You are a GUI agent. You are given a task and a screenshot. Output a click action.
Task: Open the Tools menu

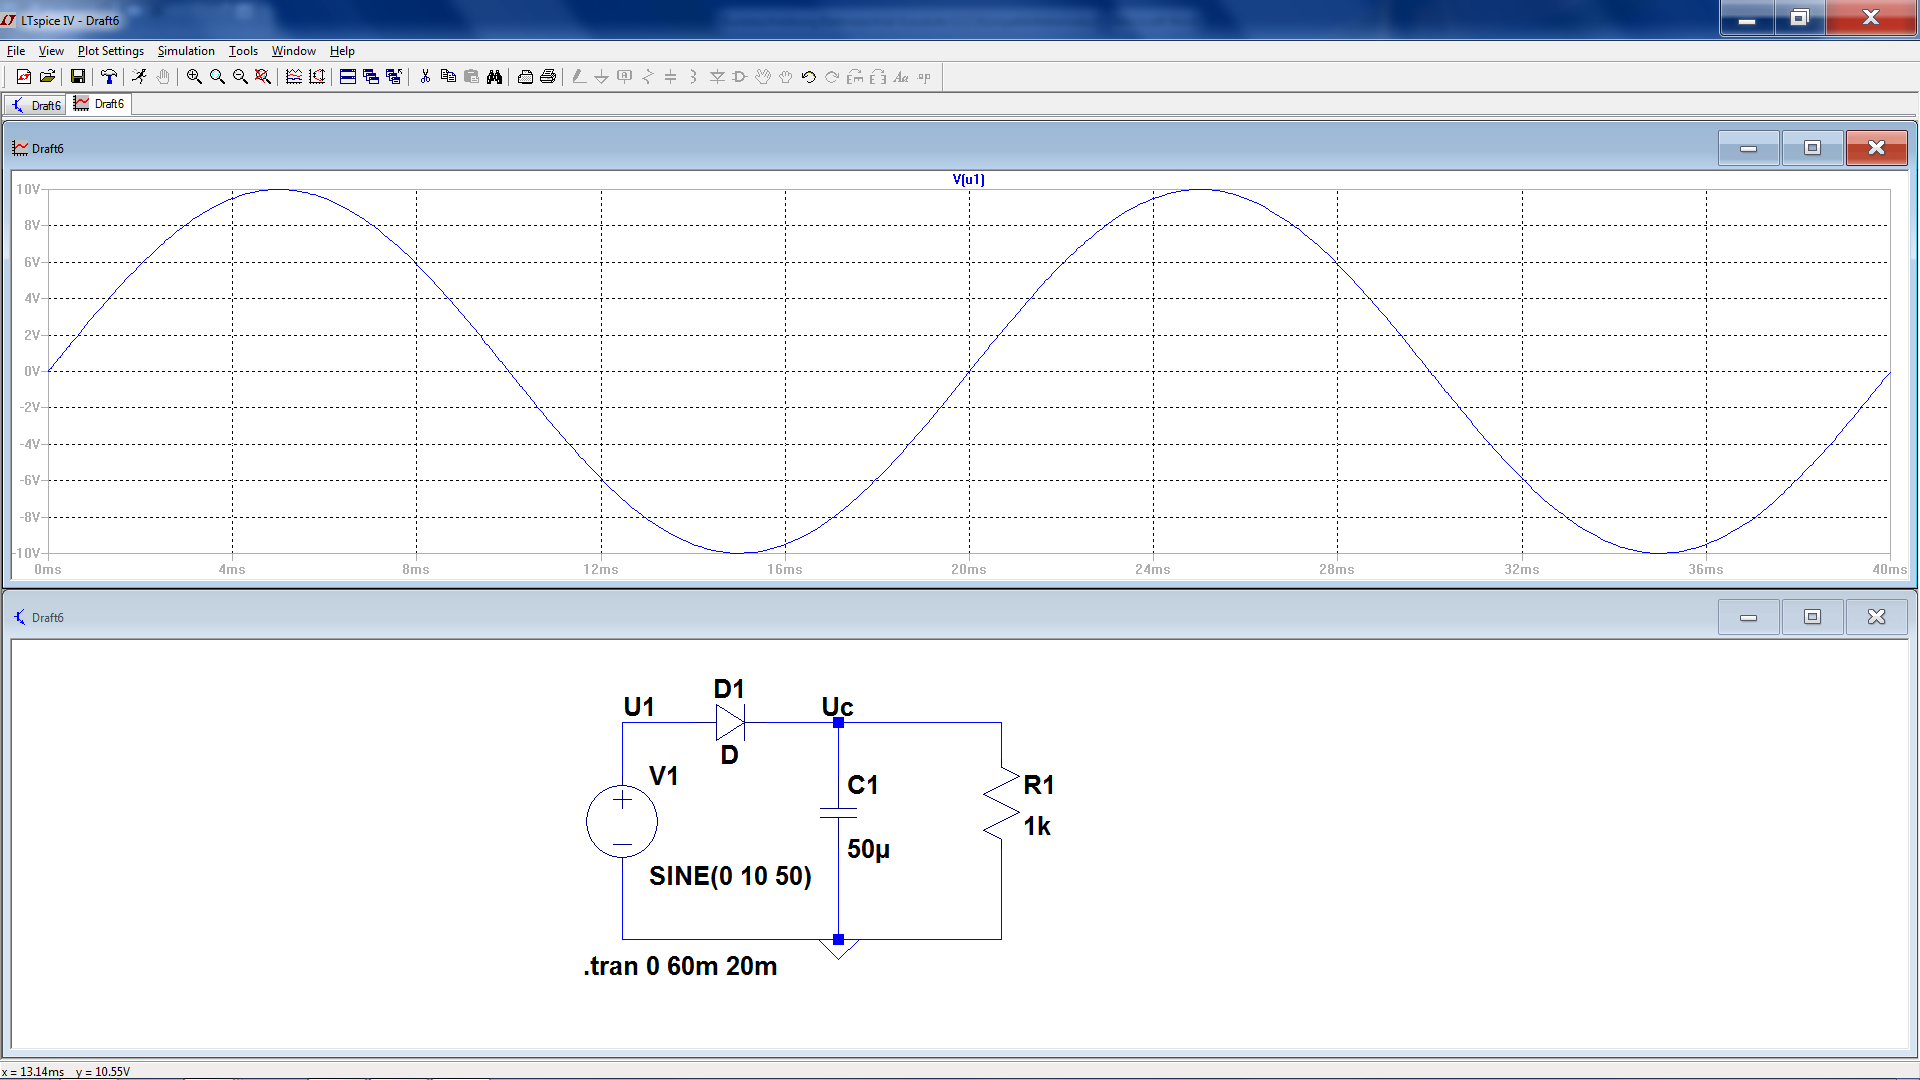coord(243,51)
